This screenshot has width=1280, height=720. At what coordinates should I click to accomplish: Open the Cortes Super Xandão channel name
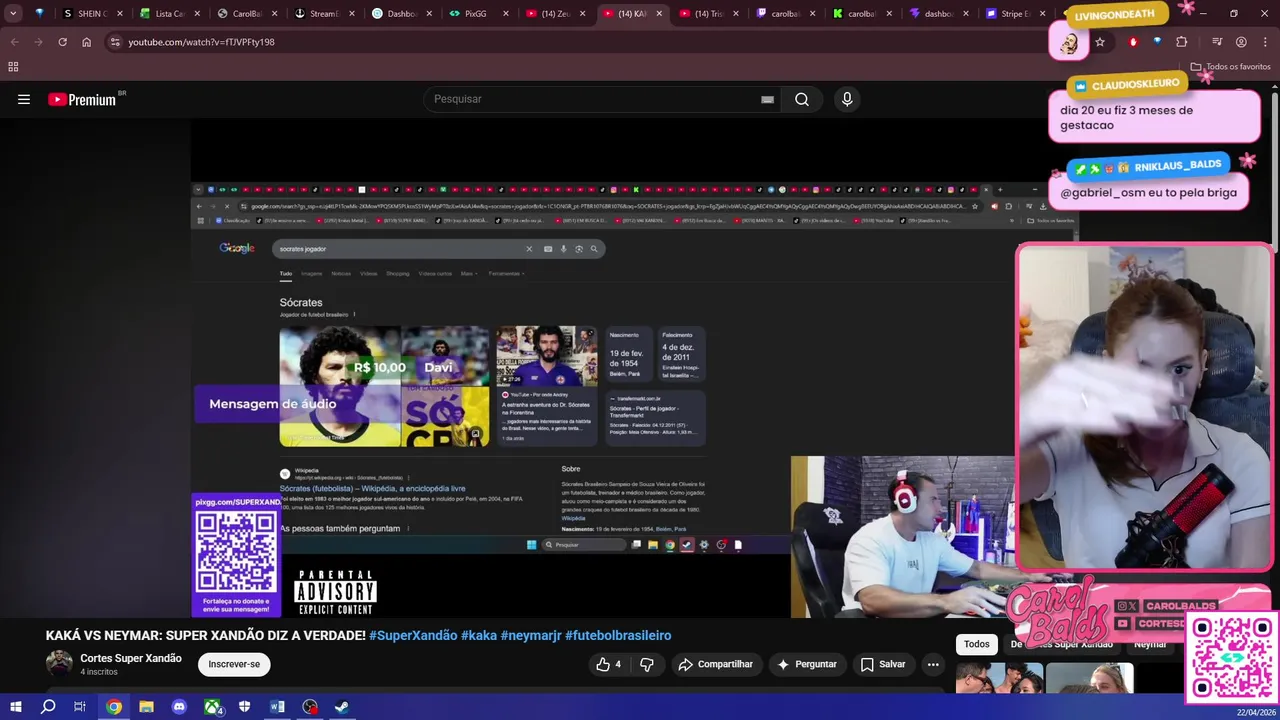click(x=131, y=658)
